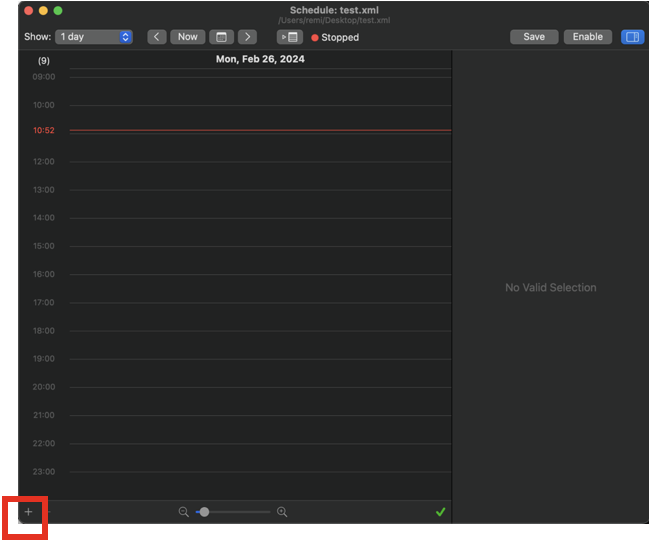Viewport: 650px width, 542px height.
Task: Close the Schedule window
Action: pyautogui.click(x=29, y=10)
